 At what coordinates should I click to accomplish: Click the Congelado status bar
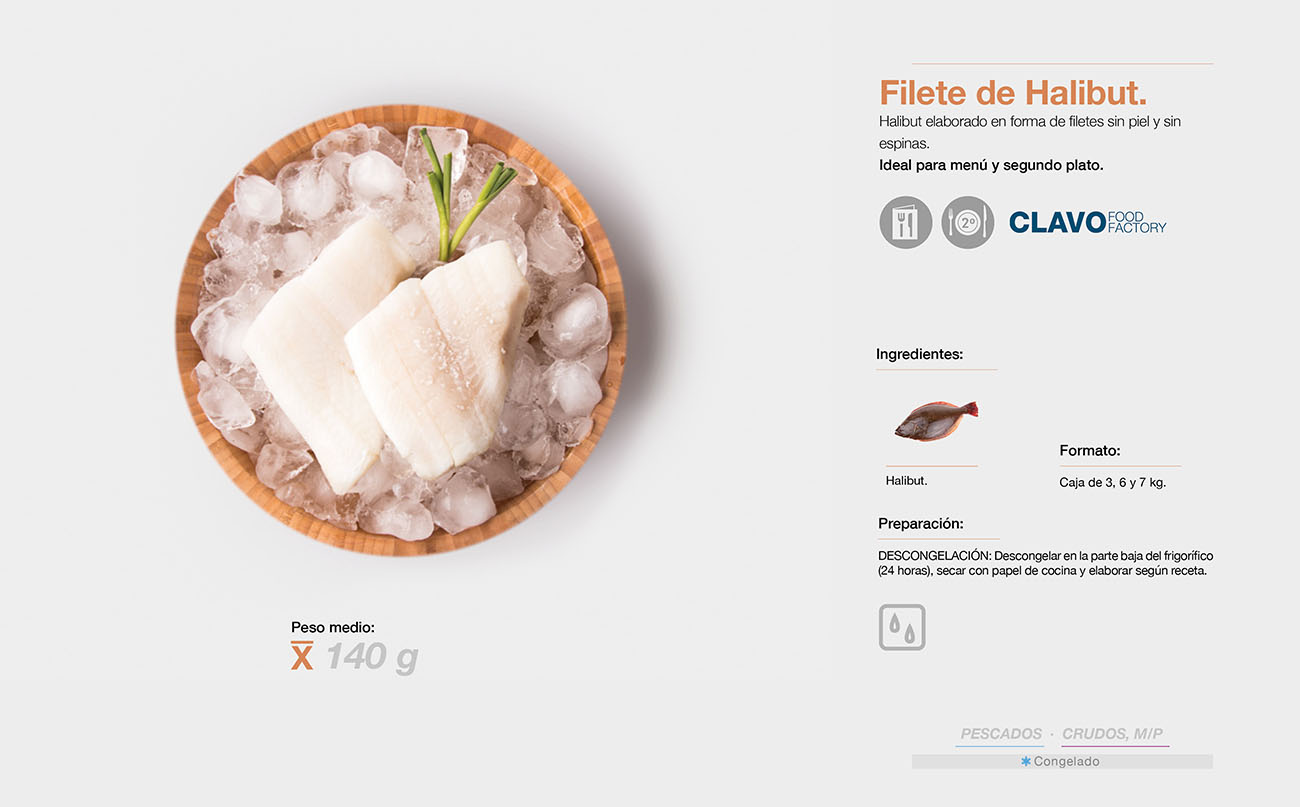click(x=1062, y=762)
